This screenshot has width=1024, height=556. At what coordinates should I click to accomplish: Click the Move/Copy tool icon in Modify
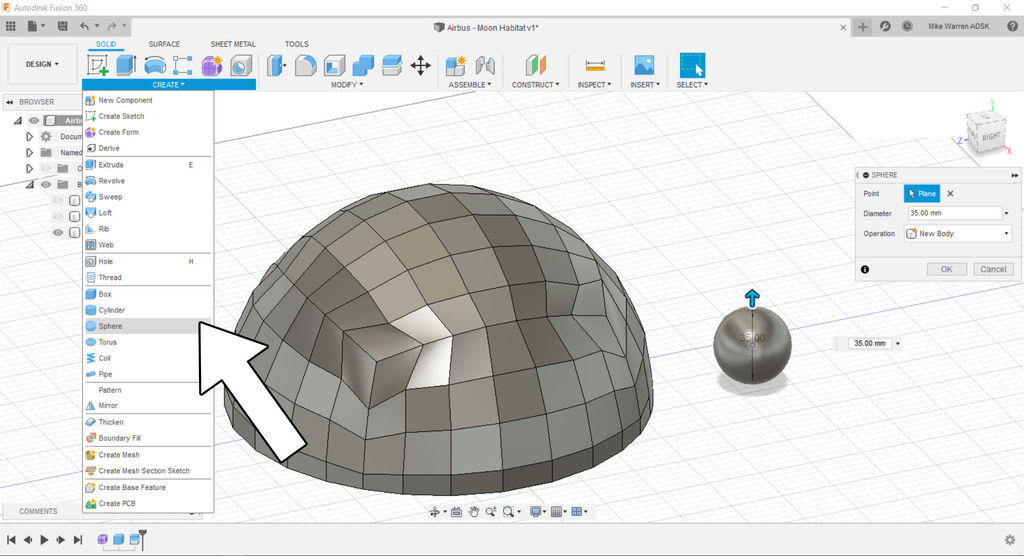[x=421, y=66]
